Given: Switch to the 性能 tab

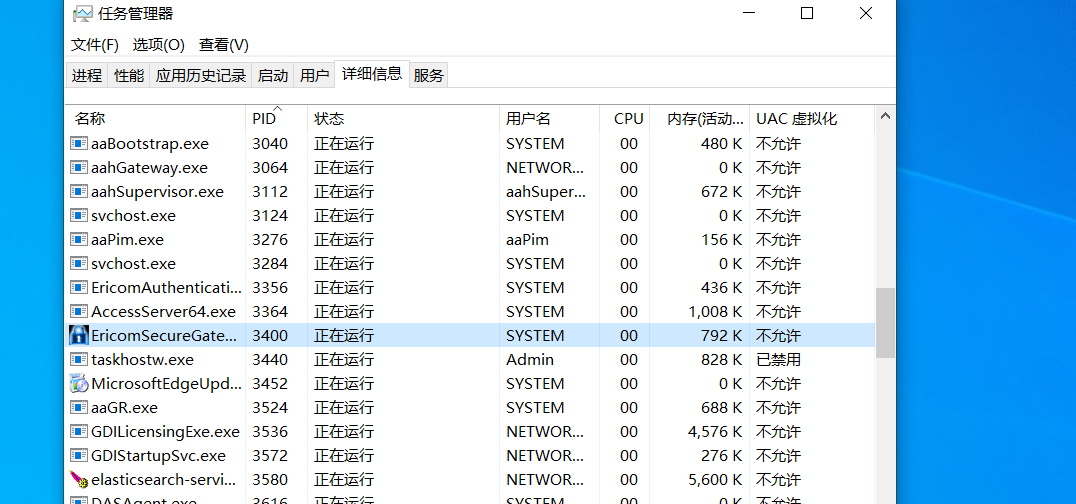Looking at the screenshot, I should [129, 75].
